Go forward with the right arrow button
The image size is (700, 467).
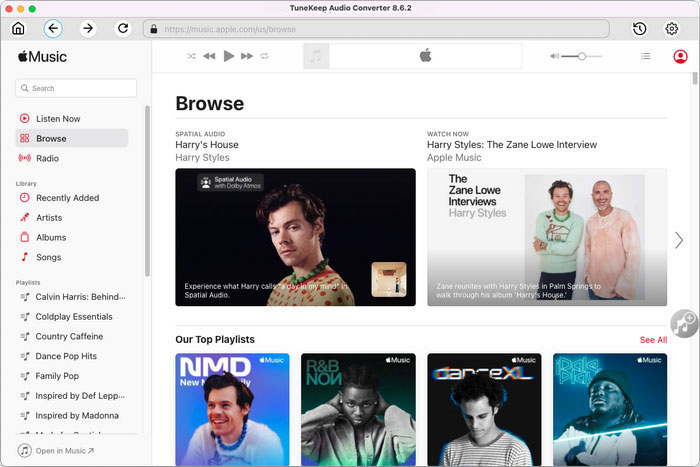[x=88, y=29]
